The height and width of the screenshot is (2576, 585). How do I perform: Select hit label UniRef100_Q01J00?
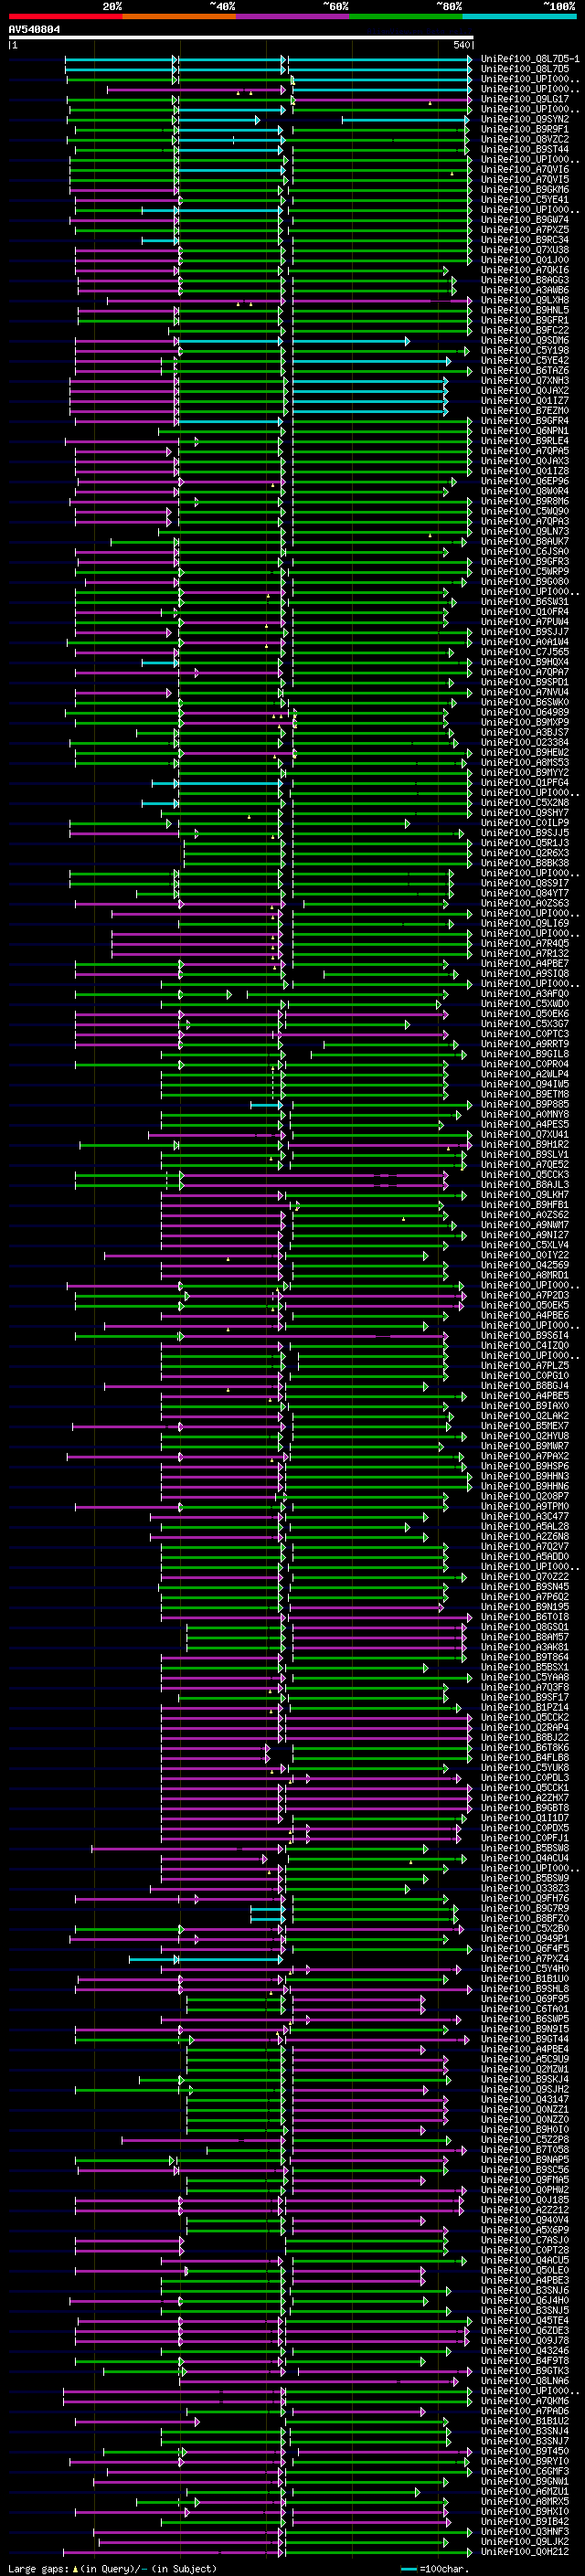[524, 260]
